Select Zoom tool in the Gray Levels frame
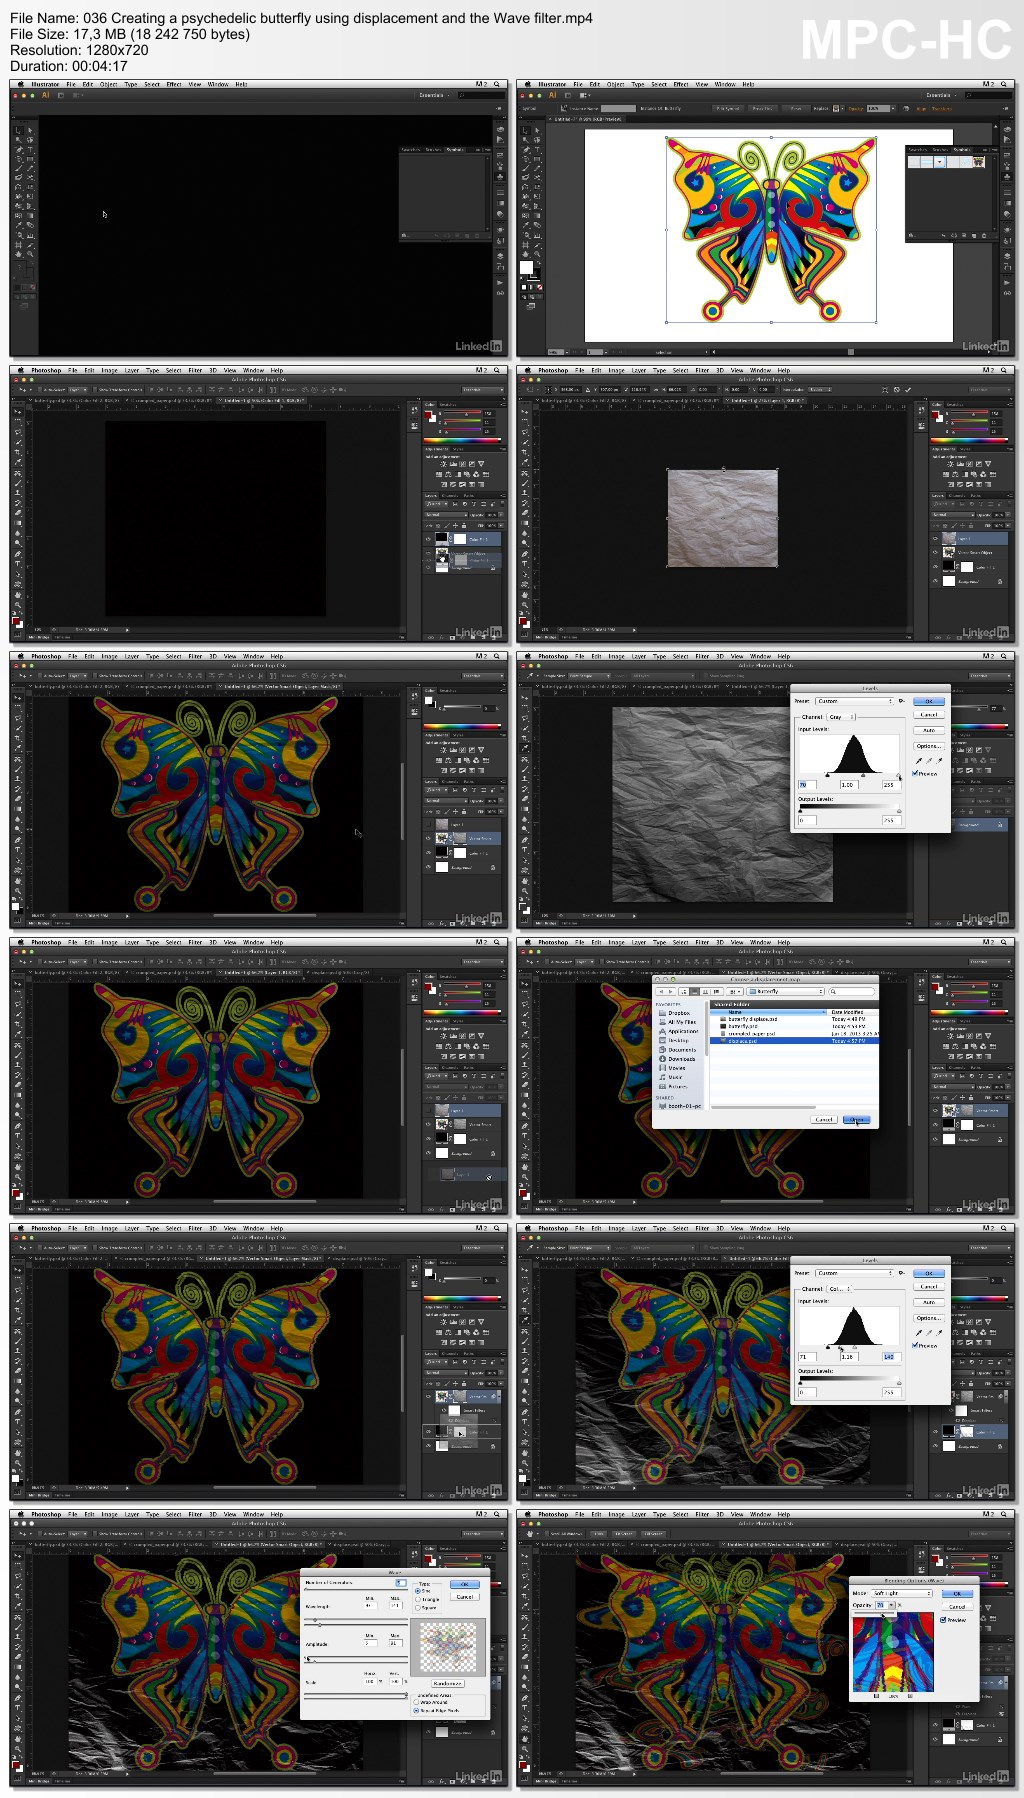The width and height of the screenshot is (1024, 1798). tap(525, 891)
